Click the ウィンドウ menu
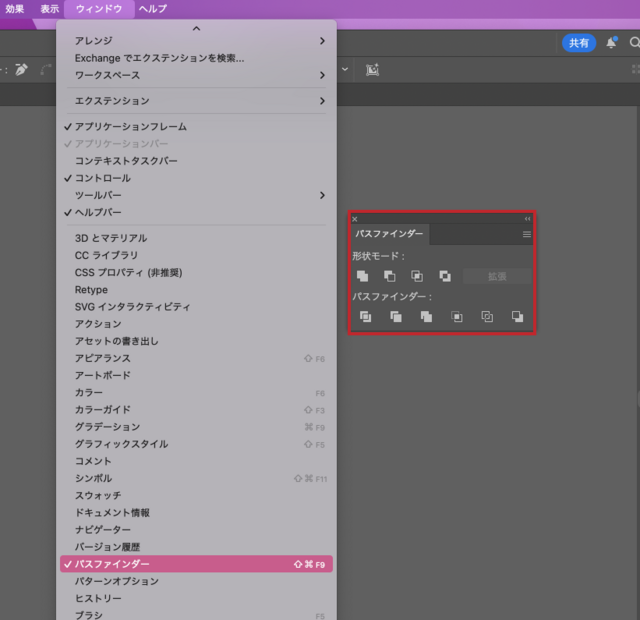 (99, 9)
